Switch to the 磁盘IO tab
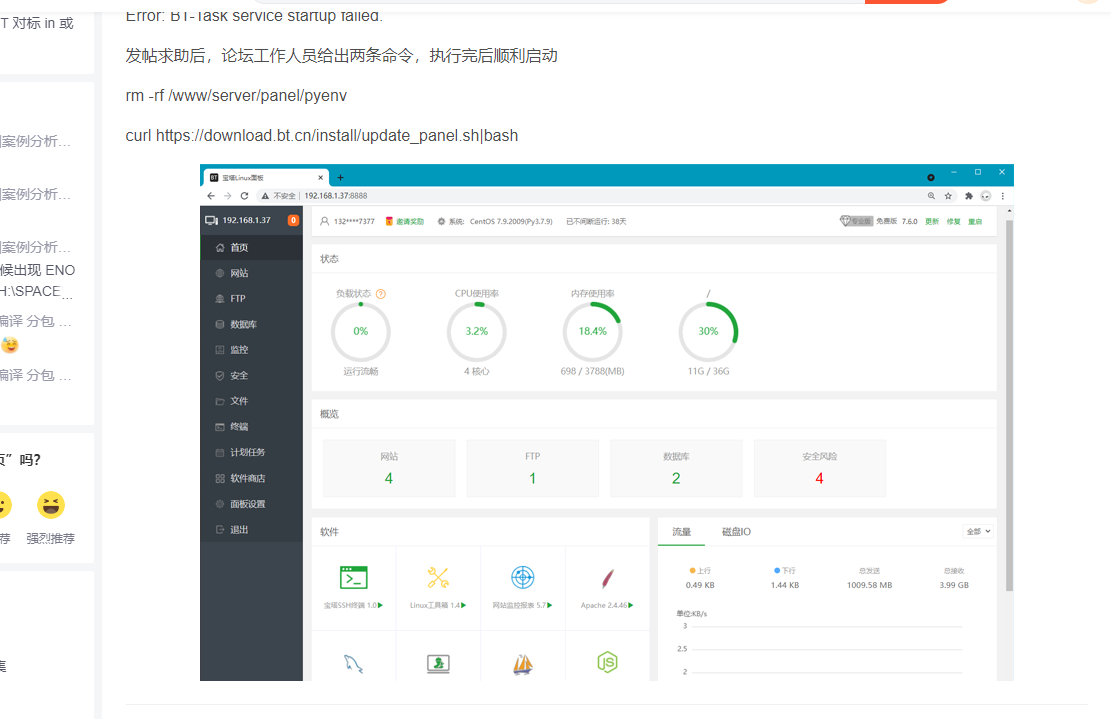1111x719 pixels. pos(736,531)
